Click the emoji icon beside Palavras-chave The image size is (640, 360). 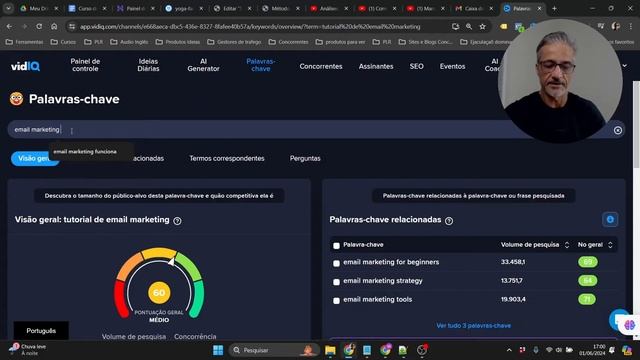point(16,99)
